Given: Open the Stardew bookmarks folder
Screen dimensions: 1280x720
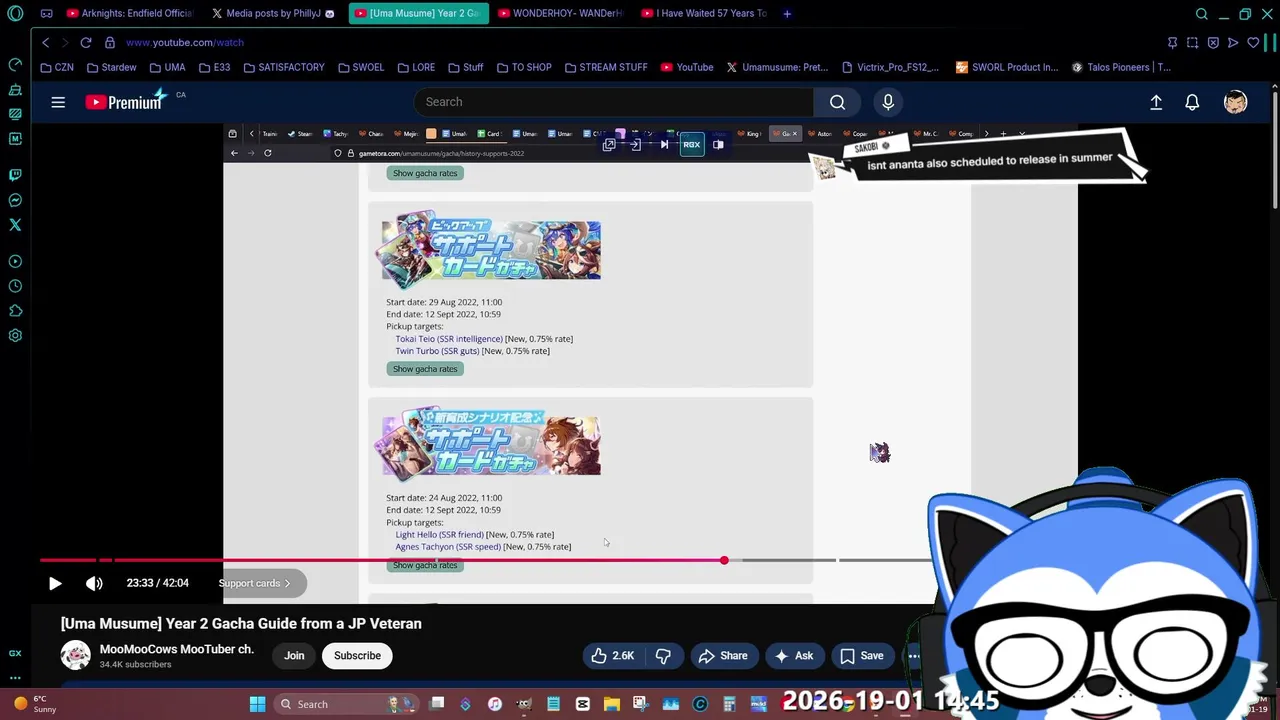Looking at the screenshot, I should (111, 67).
